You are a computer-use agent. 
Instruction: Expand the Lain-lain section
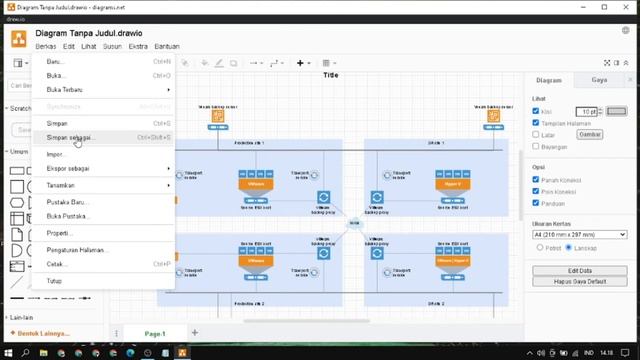pyautogui.click(x=19, y=318)
